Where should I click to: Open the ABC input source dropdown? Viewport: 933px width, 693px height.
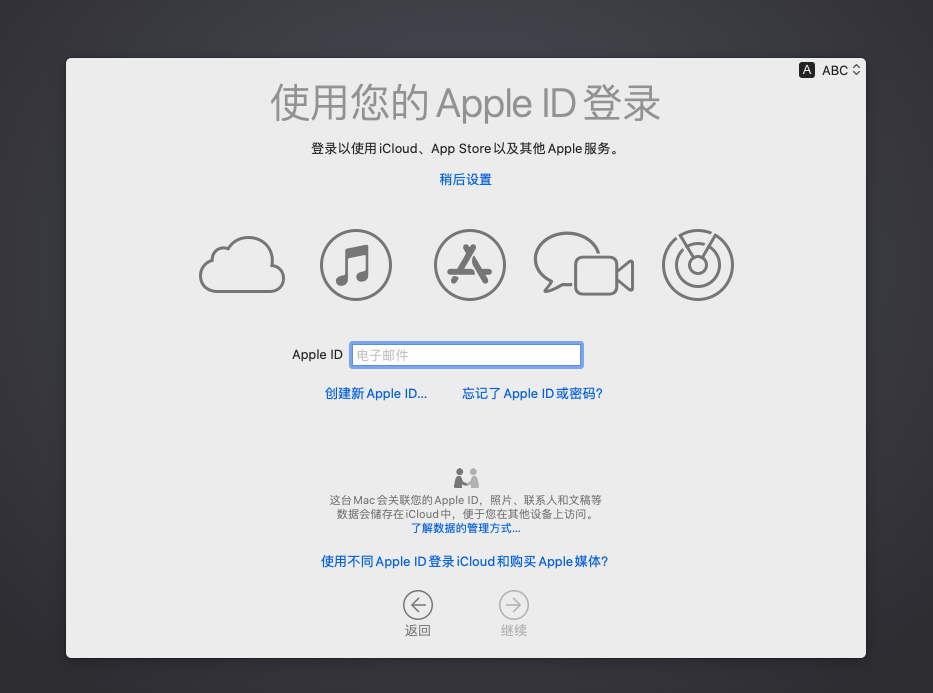click(x=841, y=70)
